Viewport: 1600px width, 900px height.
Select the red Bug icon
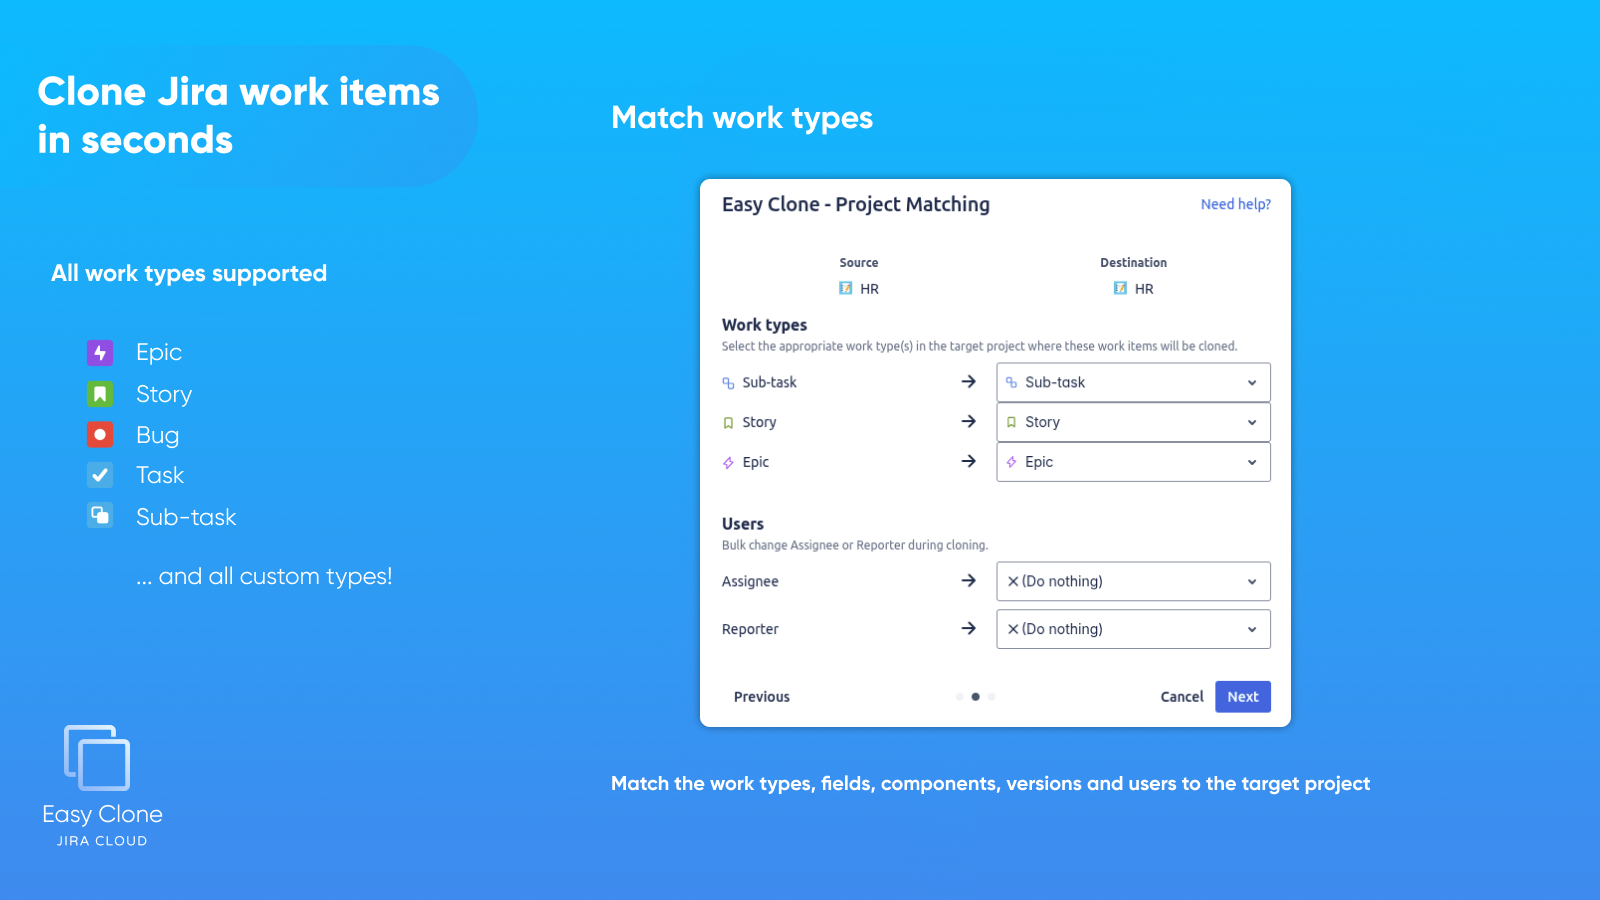pyautogui.click(x=100, y=434)
